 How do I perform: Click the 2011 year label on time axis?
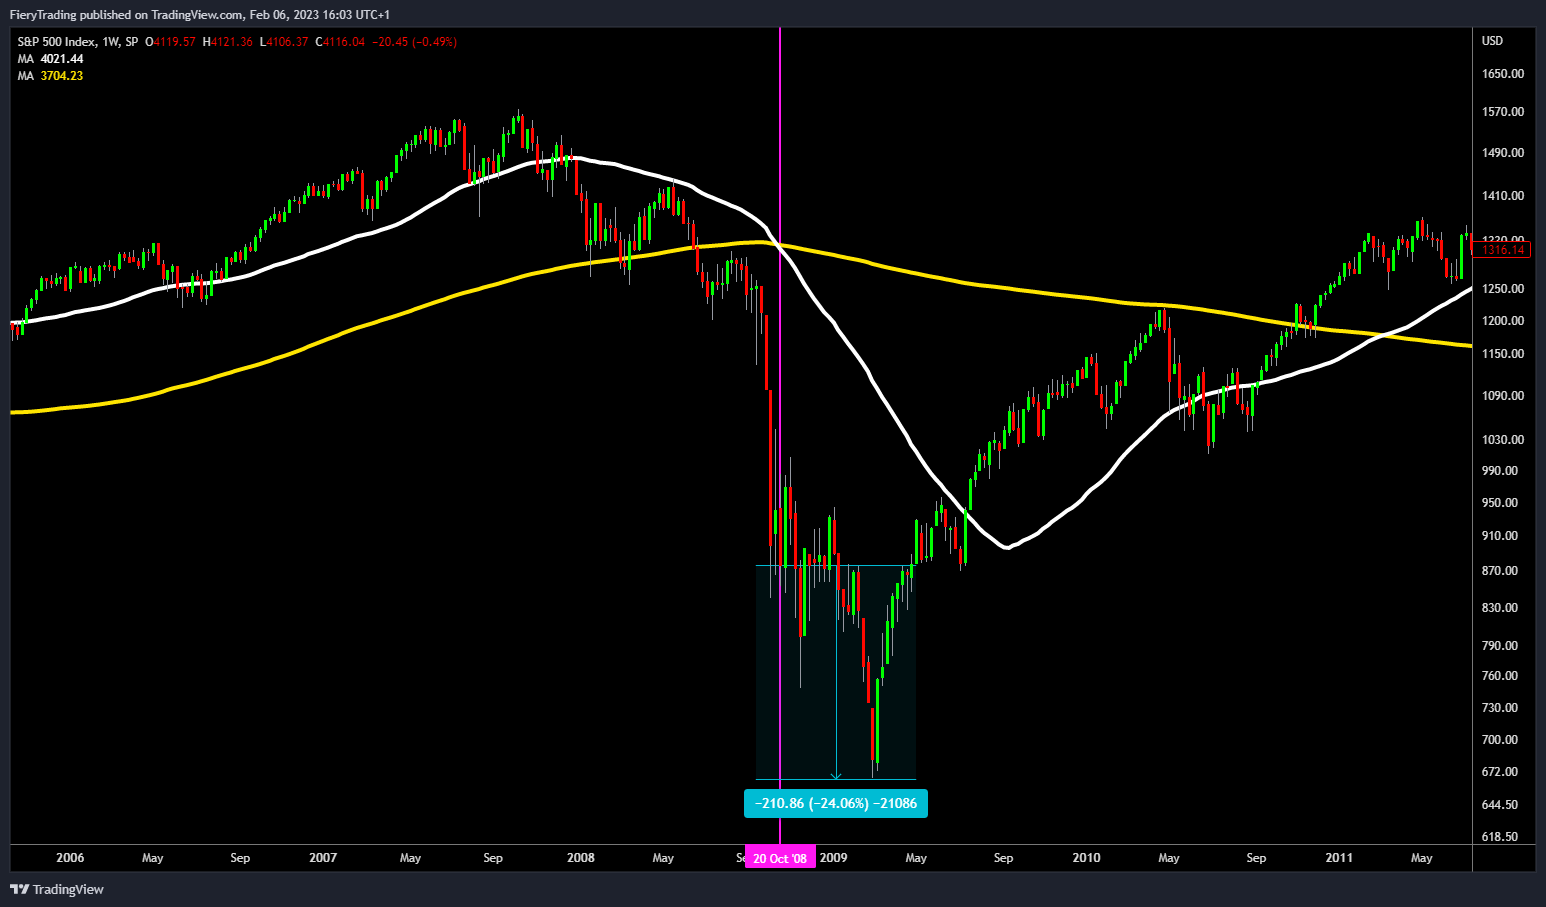pos(1339,858)
